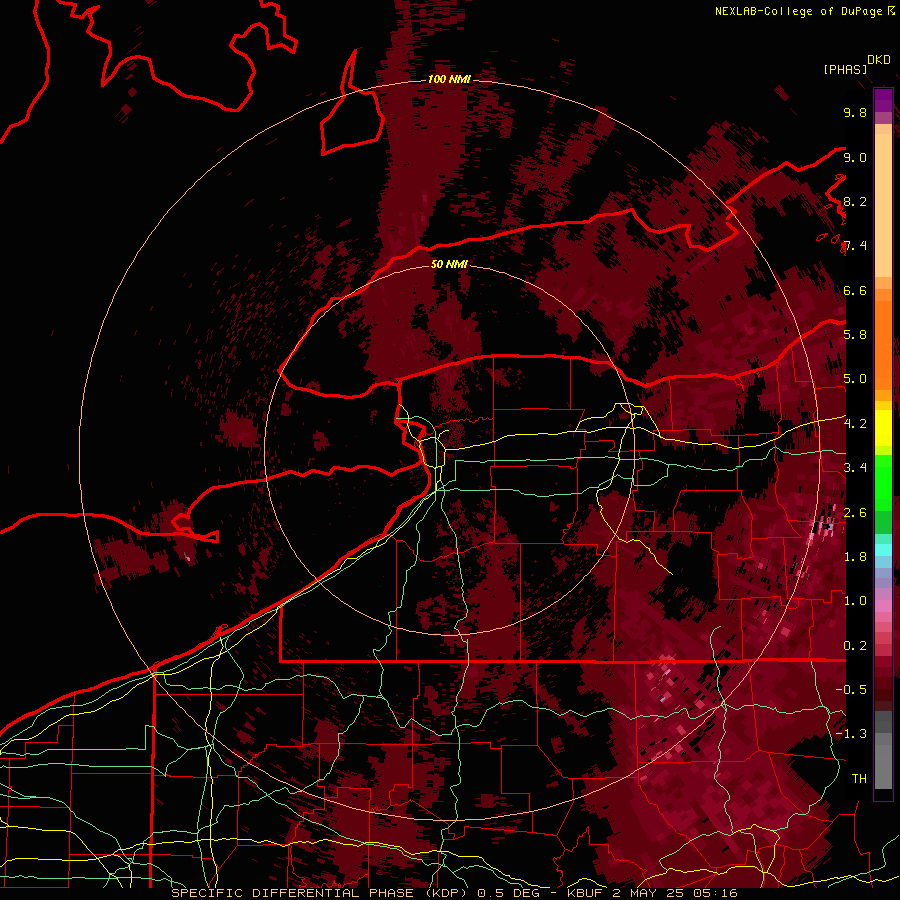Click the 8.2 value on the color scale
This screenshot has height=900, width=900.
(x=855, y=201)
